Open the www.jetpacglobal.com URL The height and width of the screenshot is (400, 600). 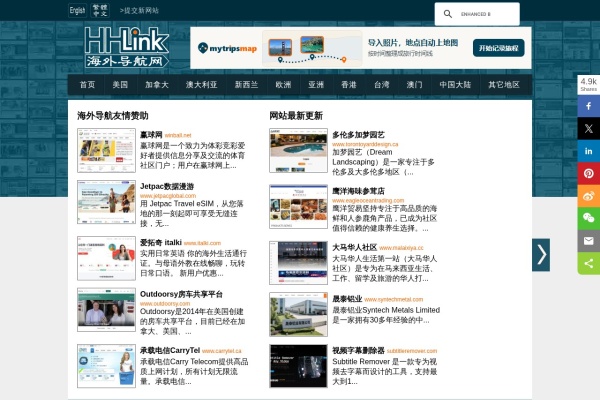[x=168, y=196]
